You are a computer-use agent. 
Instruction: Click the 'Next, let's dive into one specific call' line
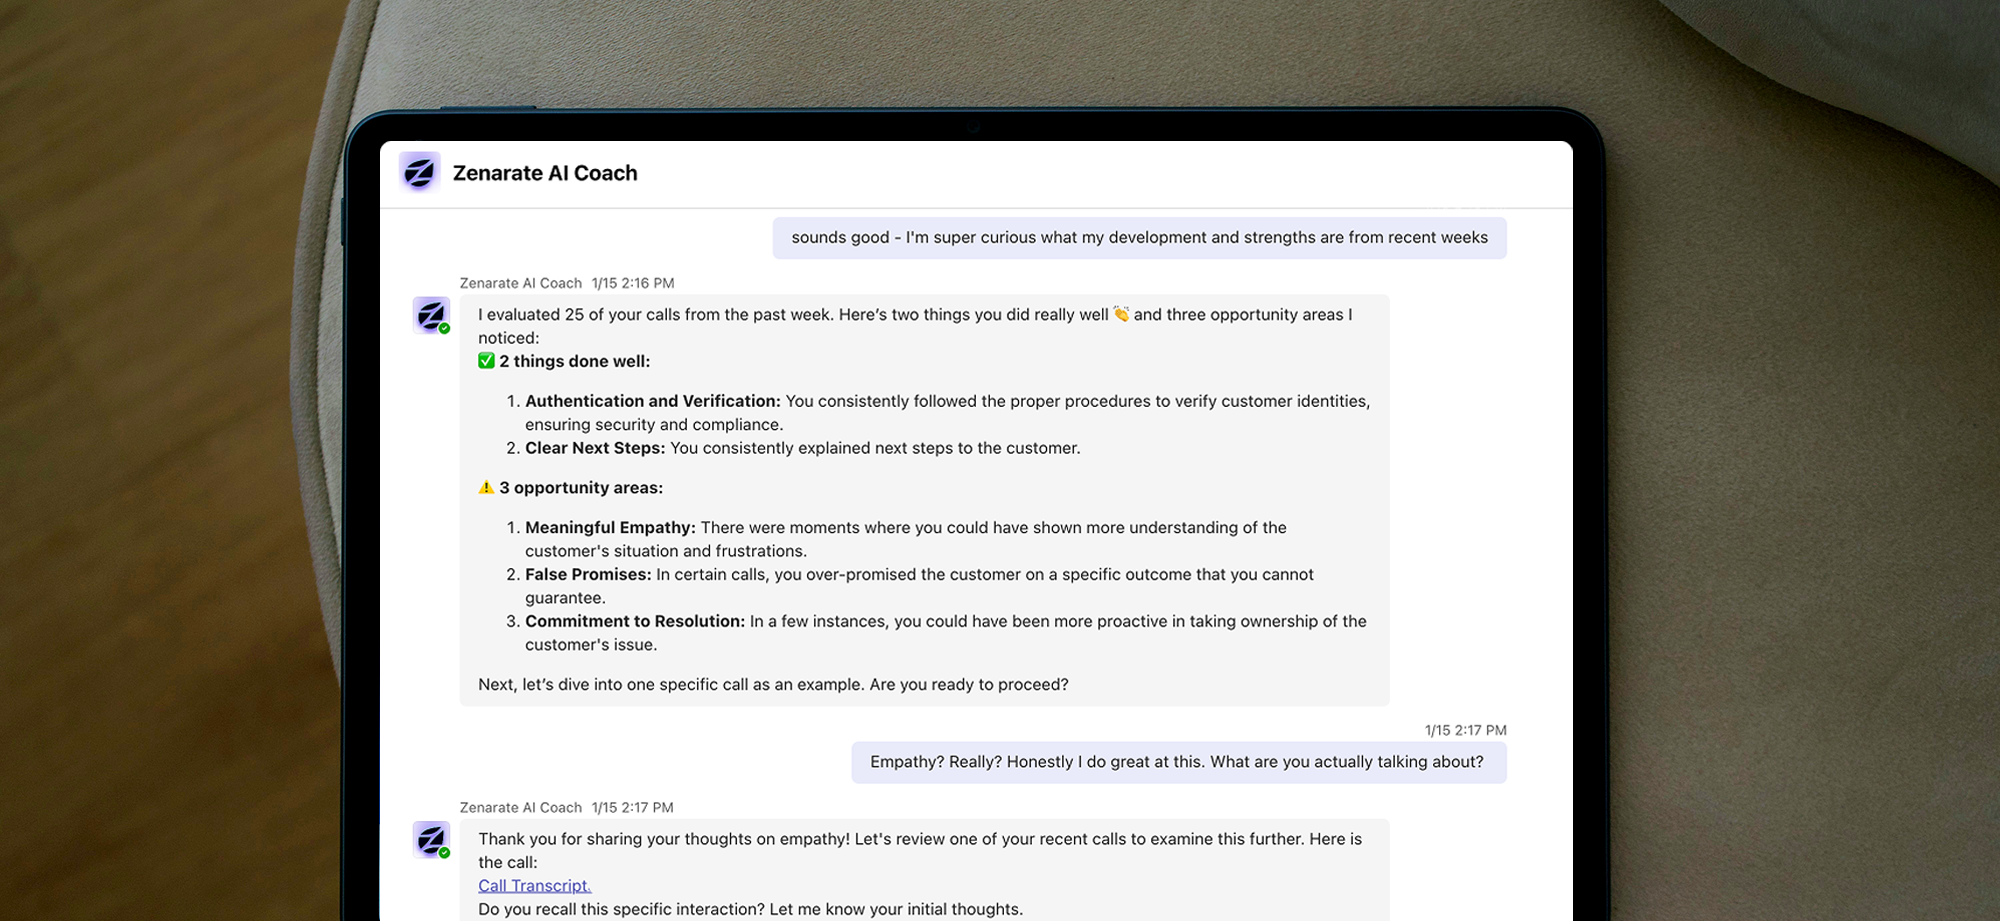click(773, 685)
